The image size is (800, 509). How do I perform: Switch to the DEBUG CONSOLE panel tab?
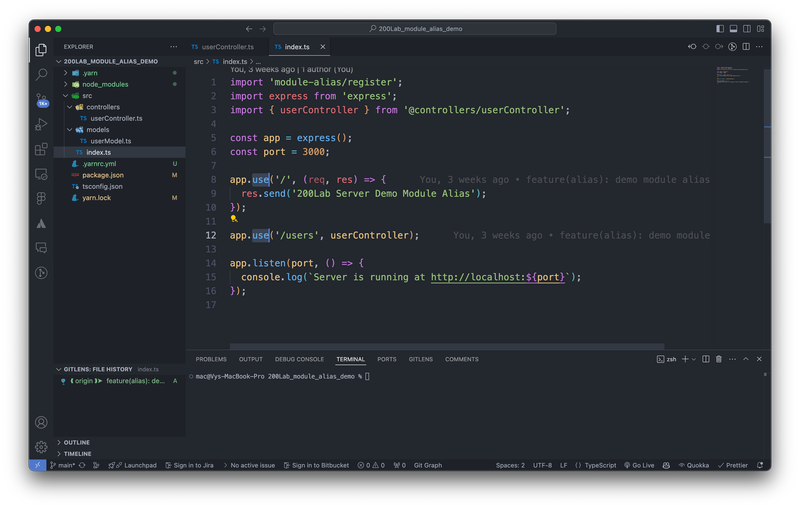[x=299, y=359]
